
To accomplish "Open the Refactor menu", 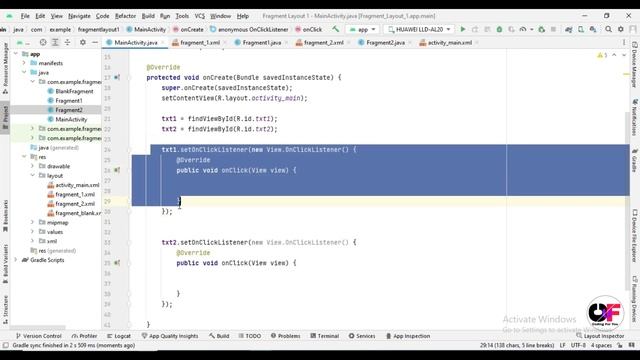I will (x=125, y=16).
